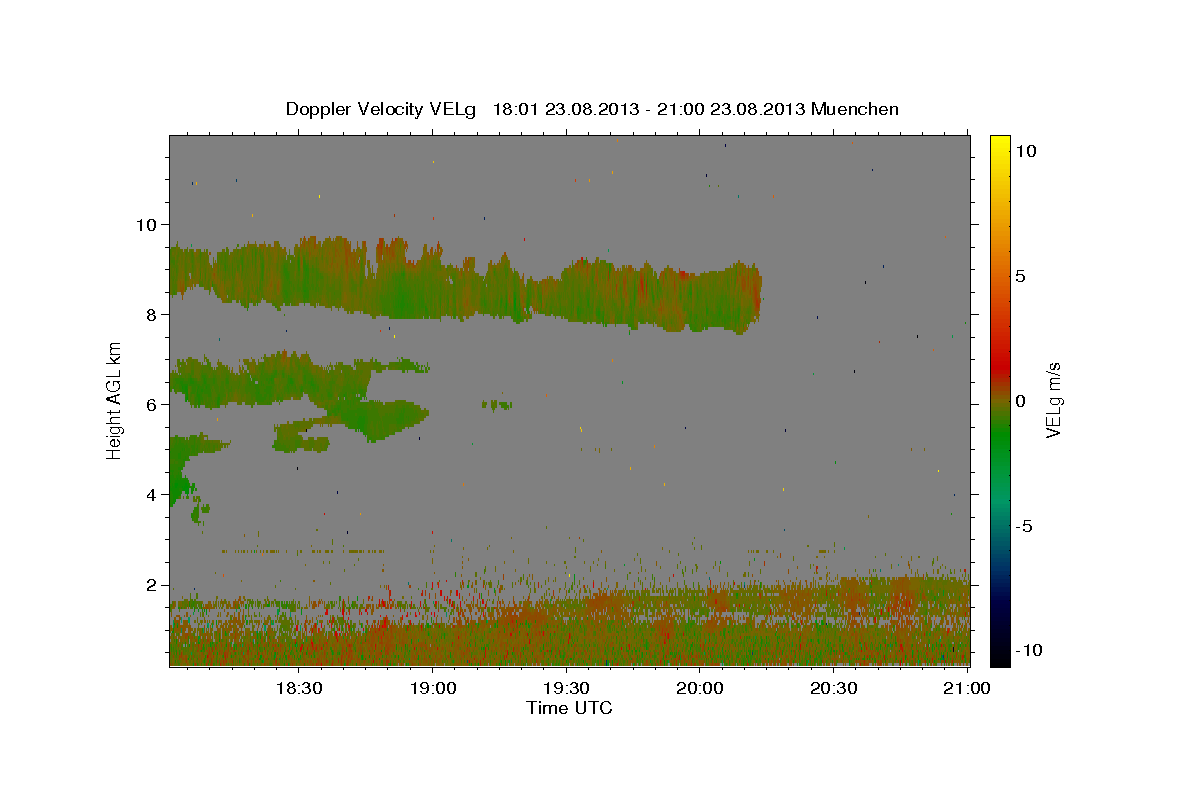Image resolution: width=1200 pixels, height=800 pixels.
Task: Click the height axis label 6
Action: click(x=151, y=404)
